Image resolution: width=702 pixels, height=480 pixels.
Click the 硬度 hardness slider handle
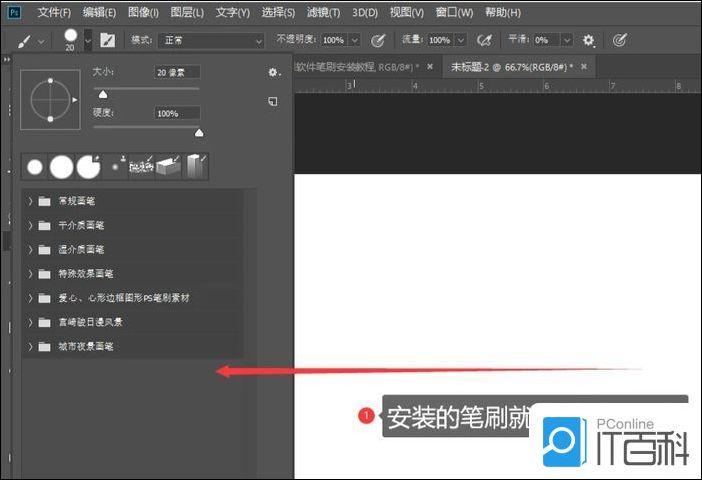pos(199,133)
